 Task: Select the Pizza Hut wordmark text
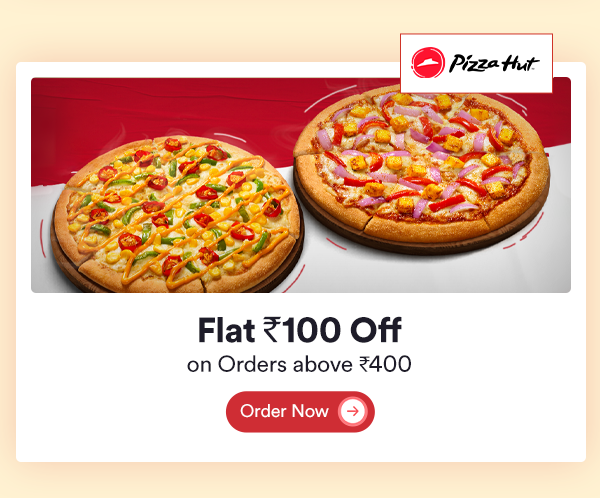494,64
